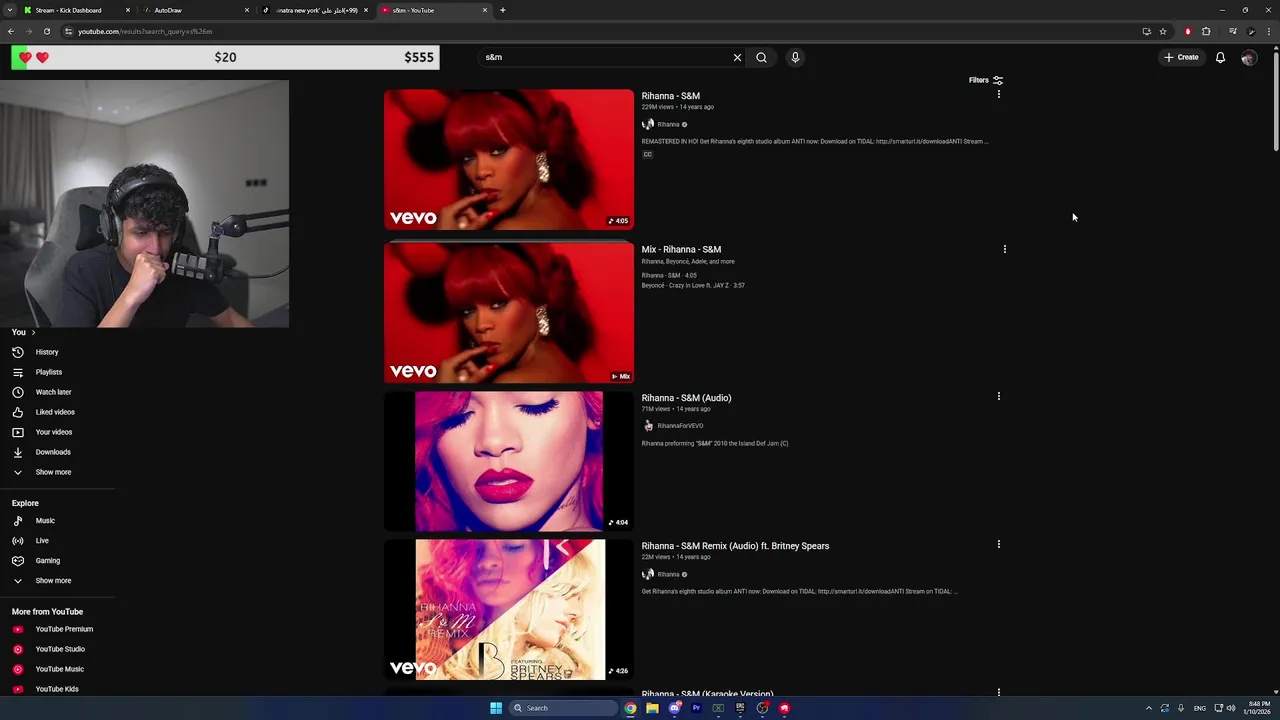Switch to Stream - Kick Dashboard tab

click(68, 10)
